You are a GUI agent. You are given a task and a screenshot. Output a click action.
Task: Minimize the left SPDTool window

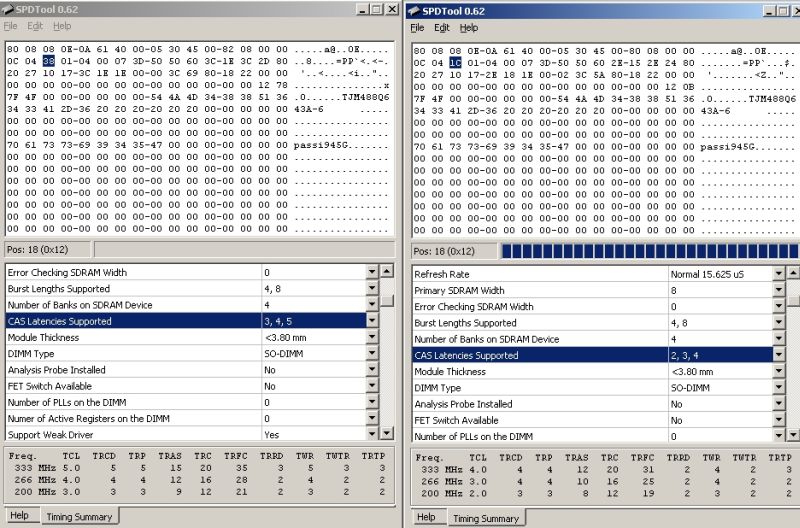[x=362, y=9]
